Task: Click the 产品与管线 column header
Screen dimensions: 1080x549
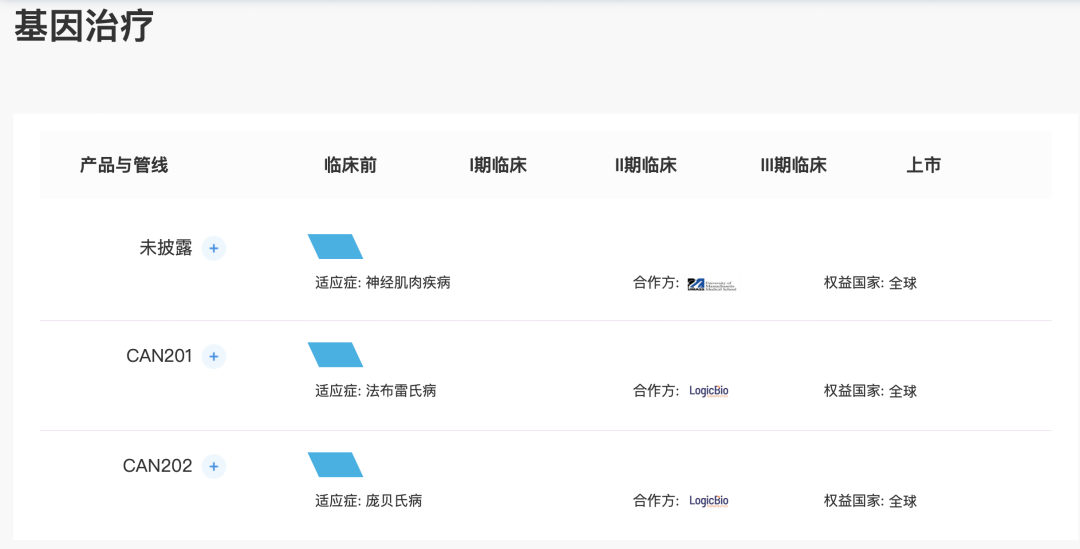Action: tap(124, 165)
